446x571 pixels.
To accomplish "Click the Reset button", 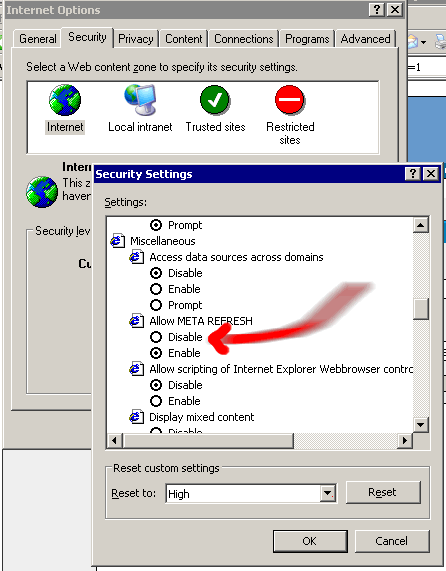I will click(383, 492).
